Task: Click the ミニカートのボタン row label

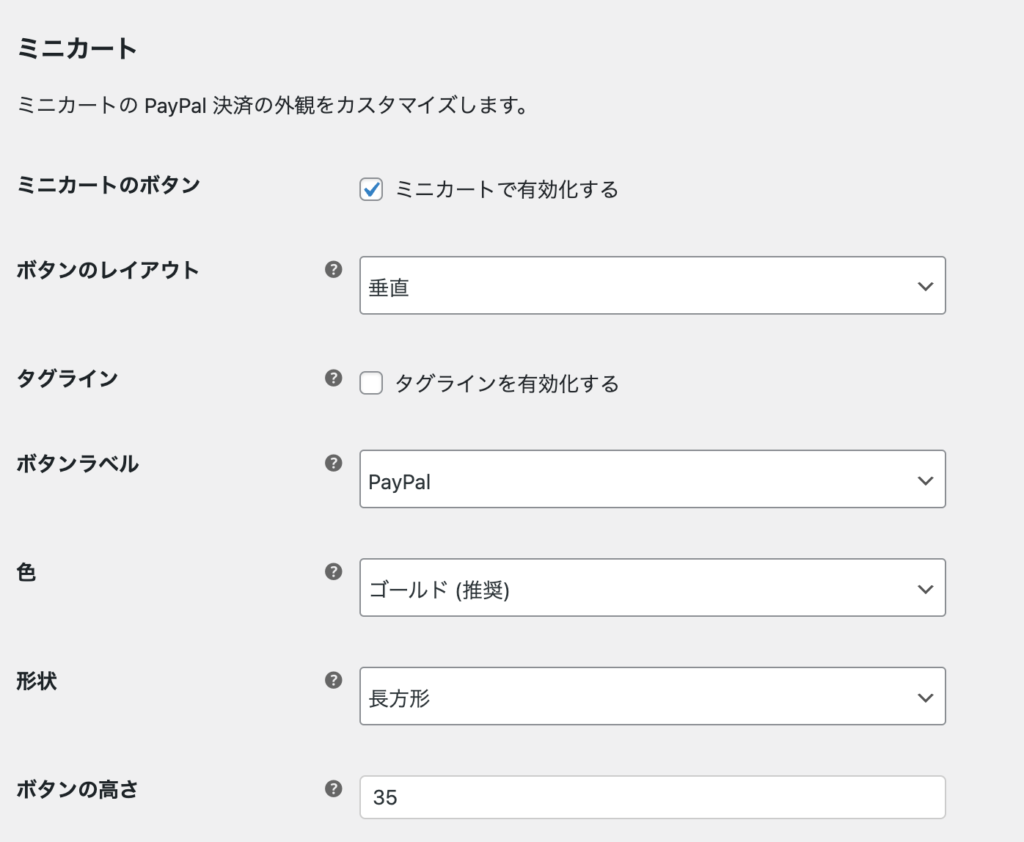Action: coord(108,185)
